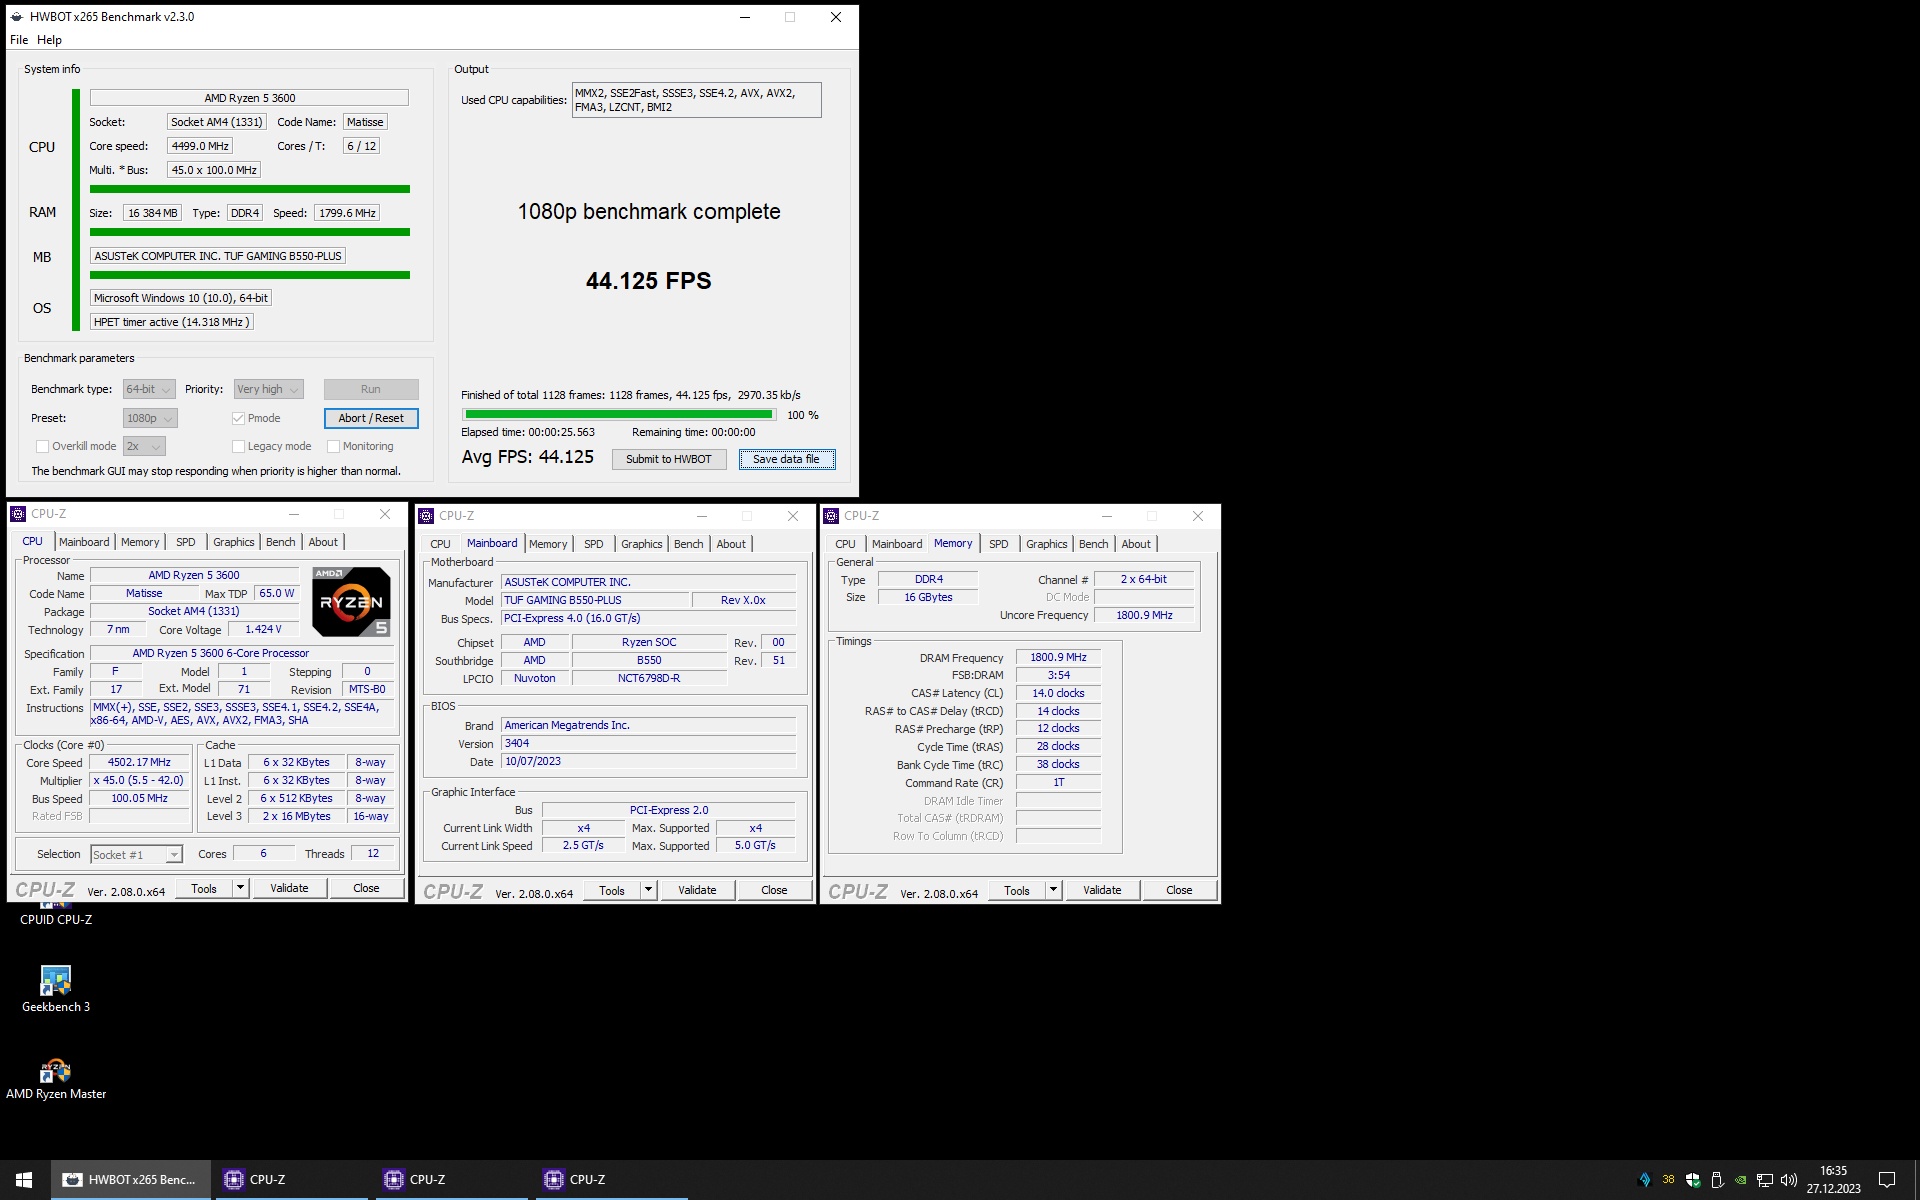
Task: Click the Core Speed 4502.17 MHz value
Action: tap(139, 762)
